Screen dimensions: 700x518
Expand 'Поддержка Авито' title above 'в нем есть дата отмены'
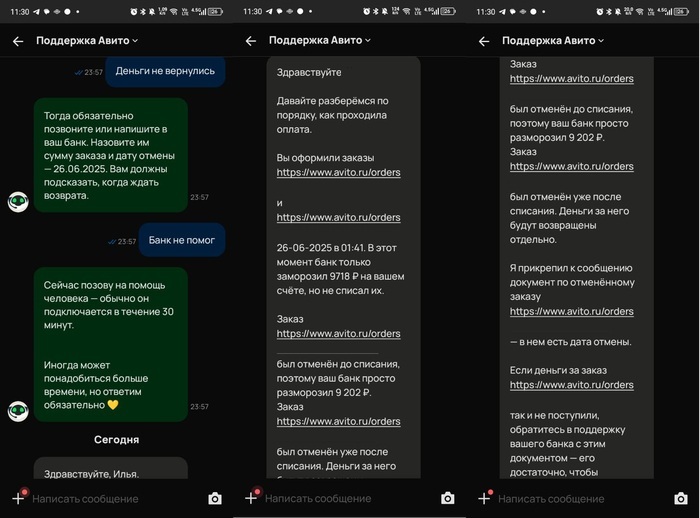click(x=553, y=41)
